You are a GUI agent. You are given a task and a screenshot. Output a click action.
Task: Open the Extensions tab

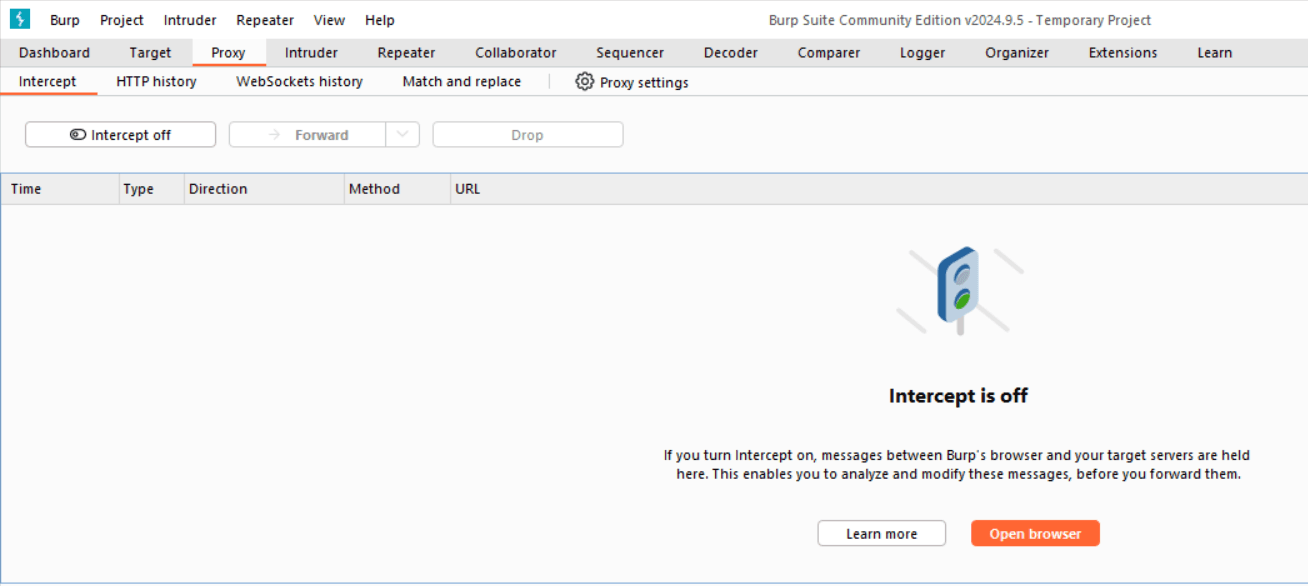(x=1123, y=53)
